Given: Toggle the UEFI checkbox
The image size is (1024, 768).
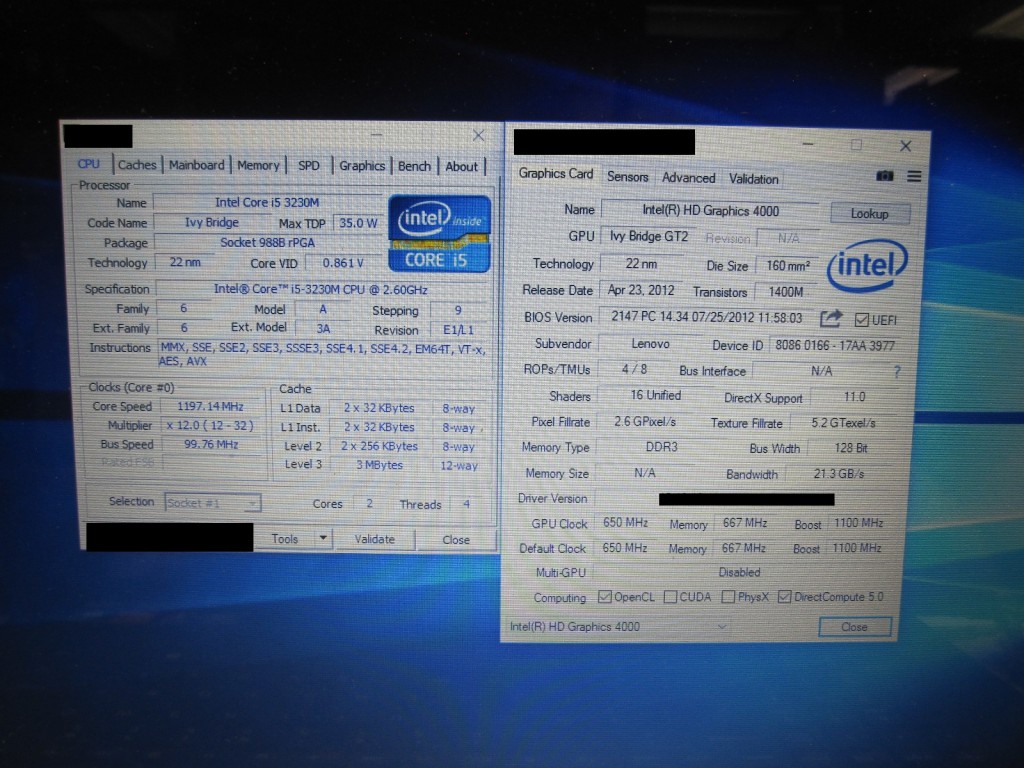Looking at the screenshot, I should 861,320.
